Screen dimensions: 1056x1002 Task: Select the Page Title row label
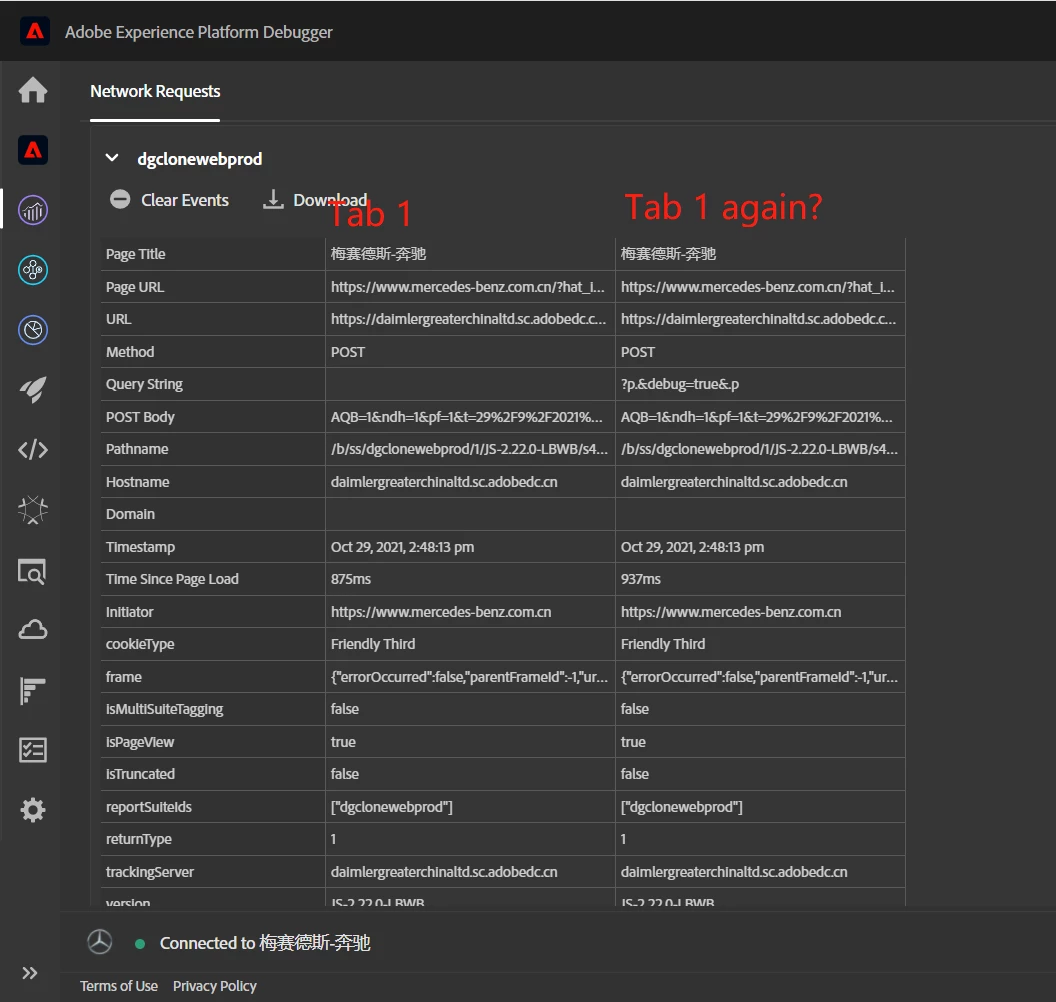[135, 254]
